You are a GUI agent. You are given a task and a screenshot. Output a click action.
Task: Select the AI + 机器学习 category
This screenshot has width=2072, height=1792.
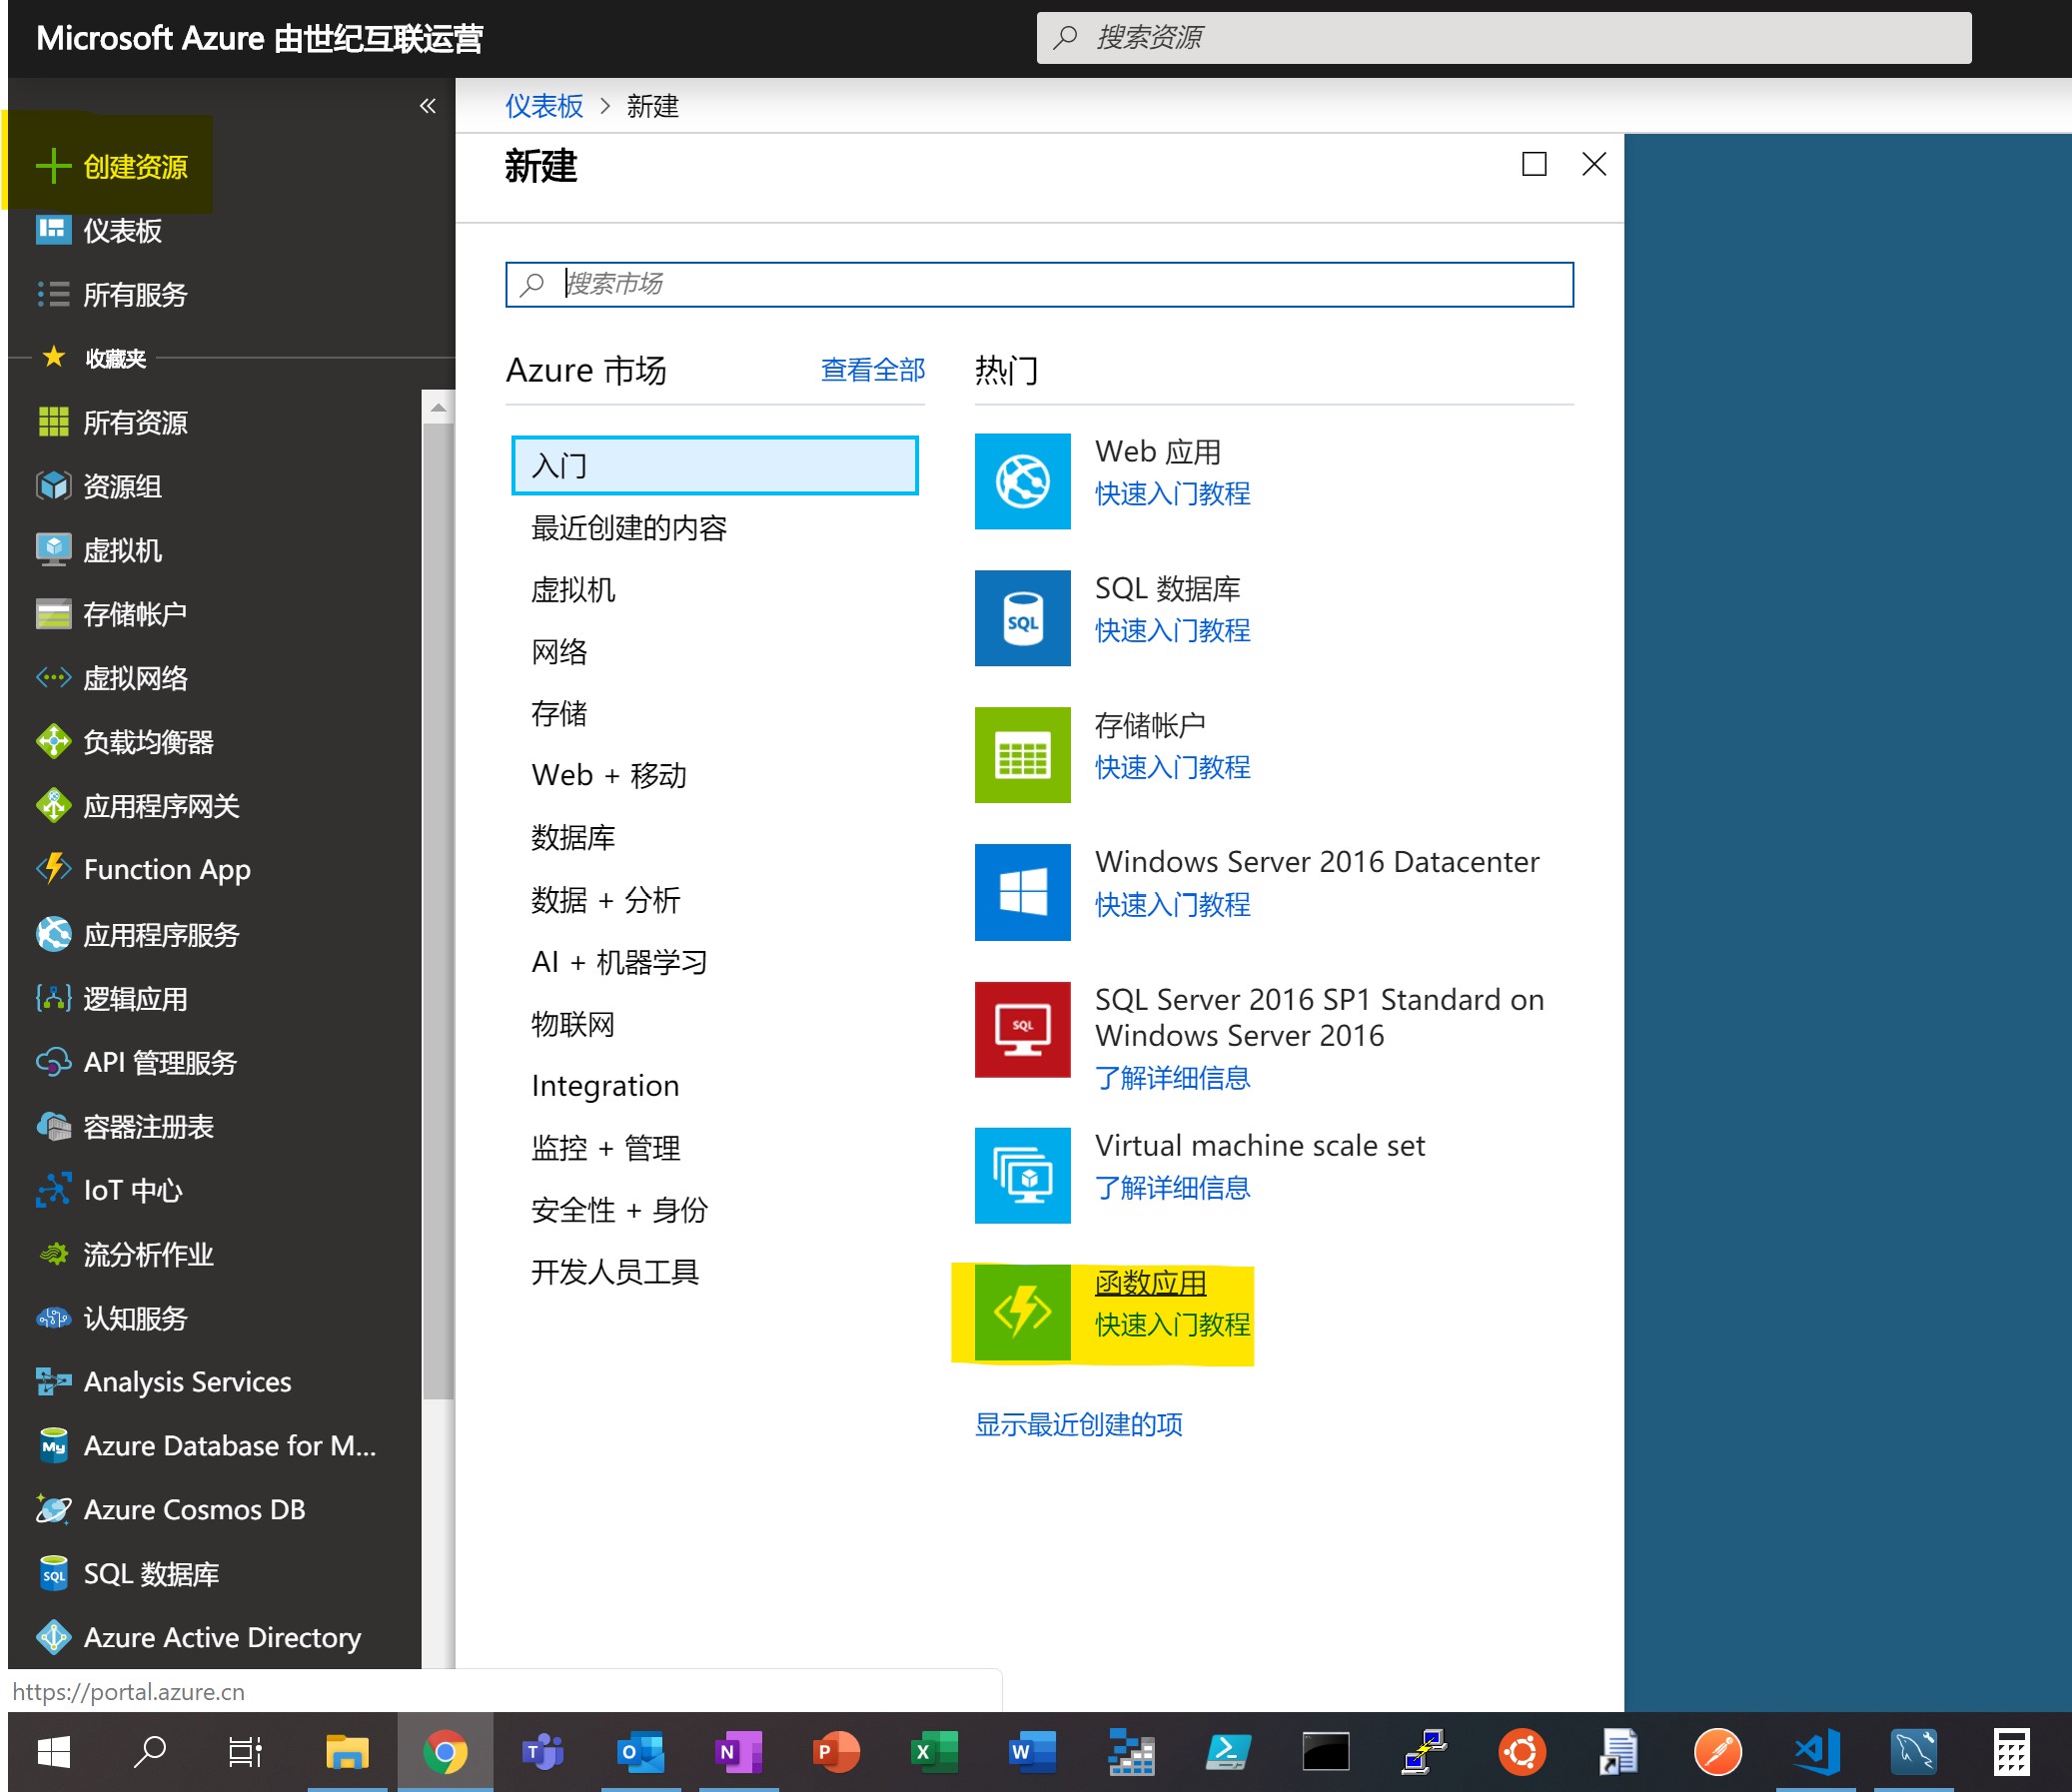(619, 962)
